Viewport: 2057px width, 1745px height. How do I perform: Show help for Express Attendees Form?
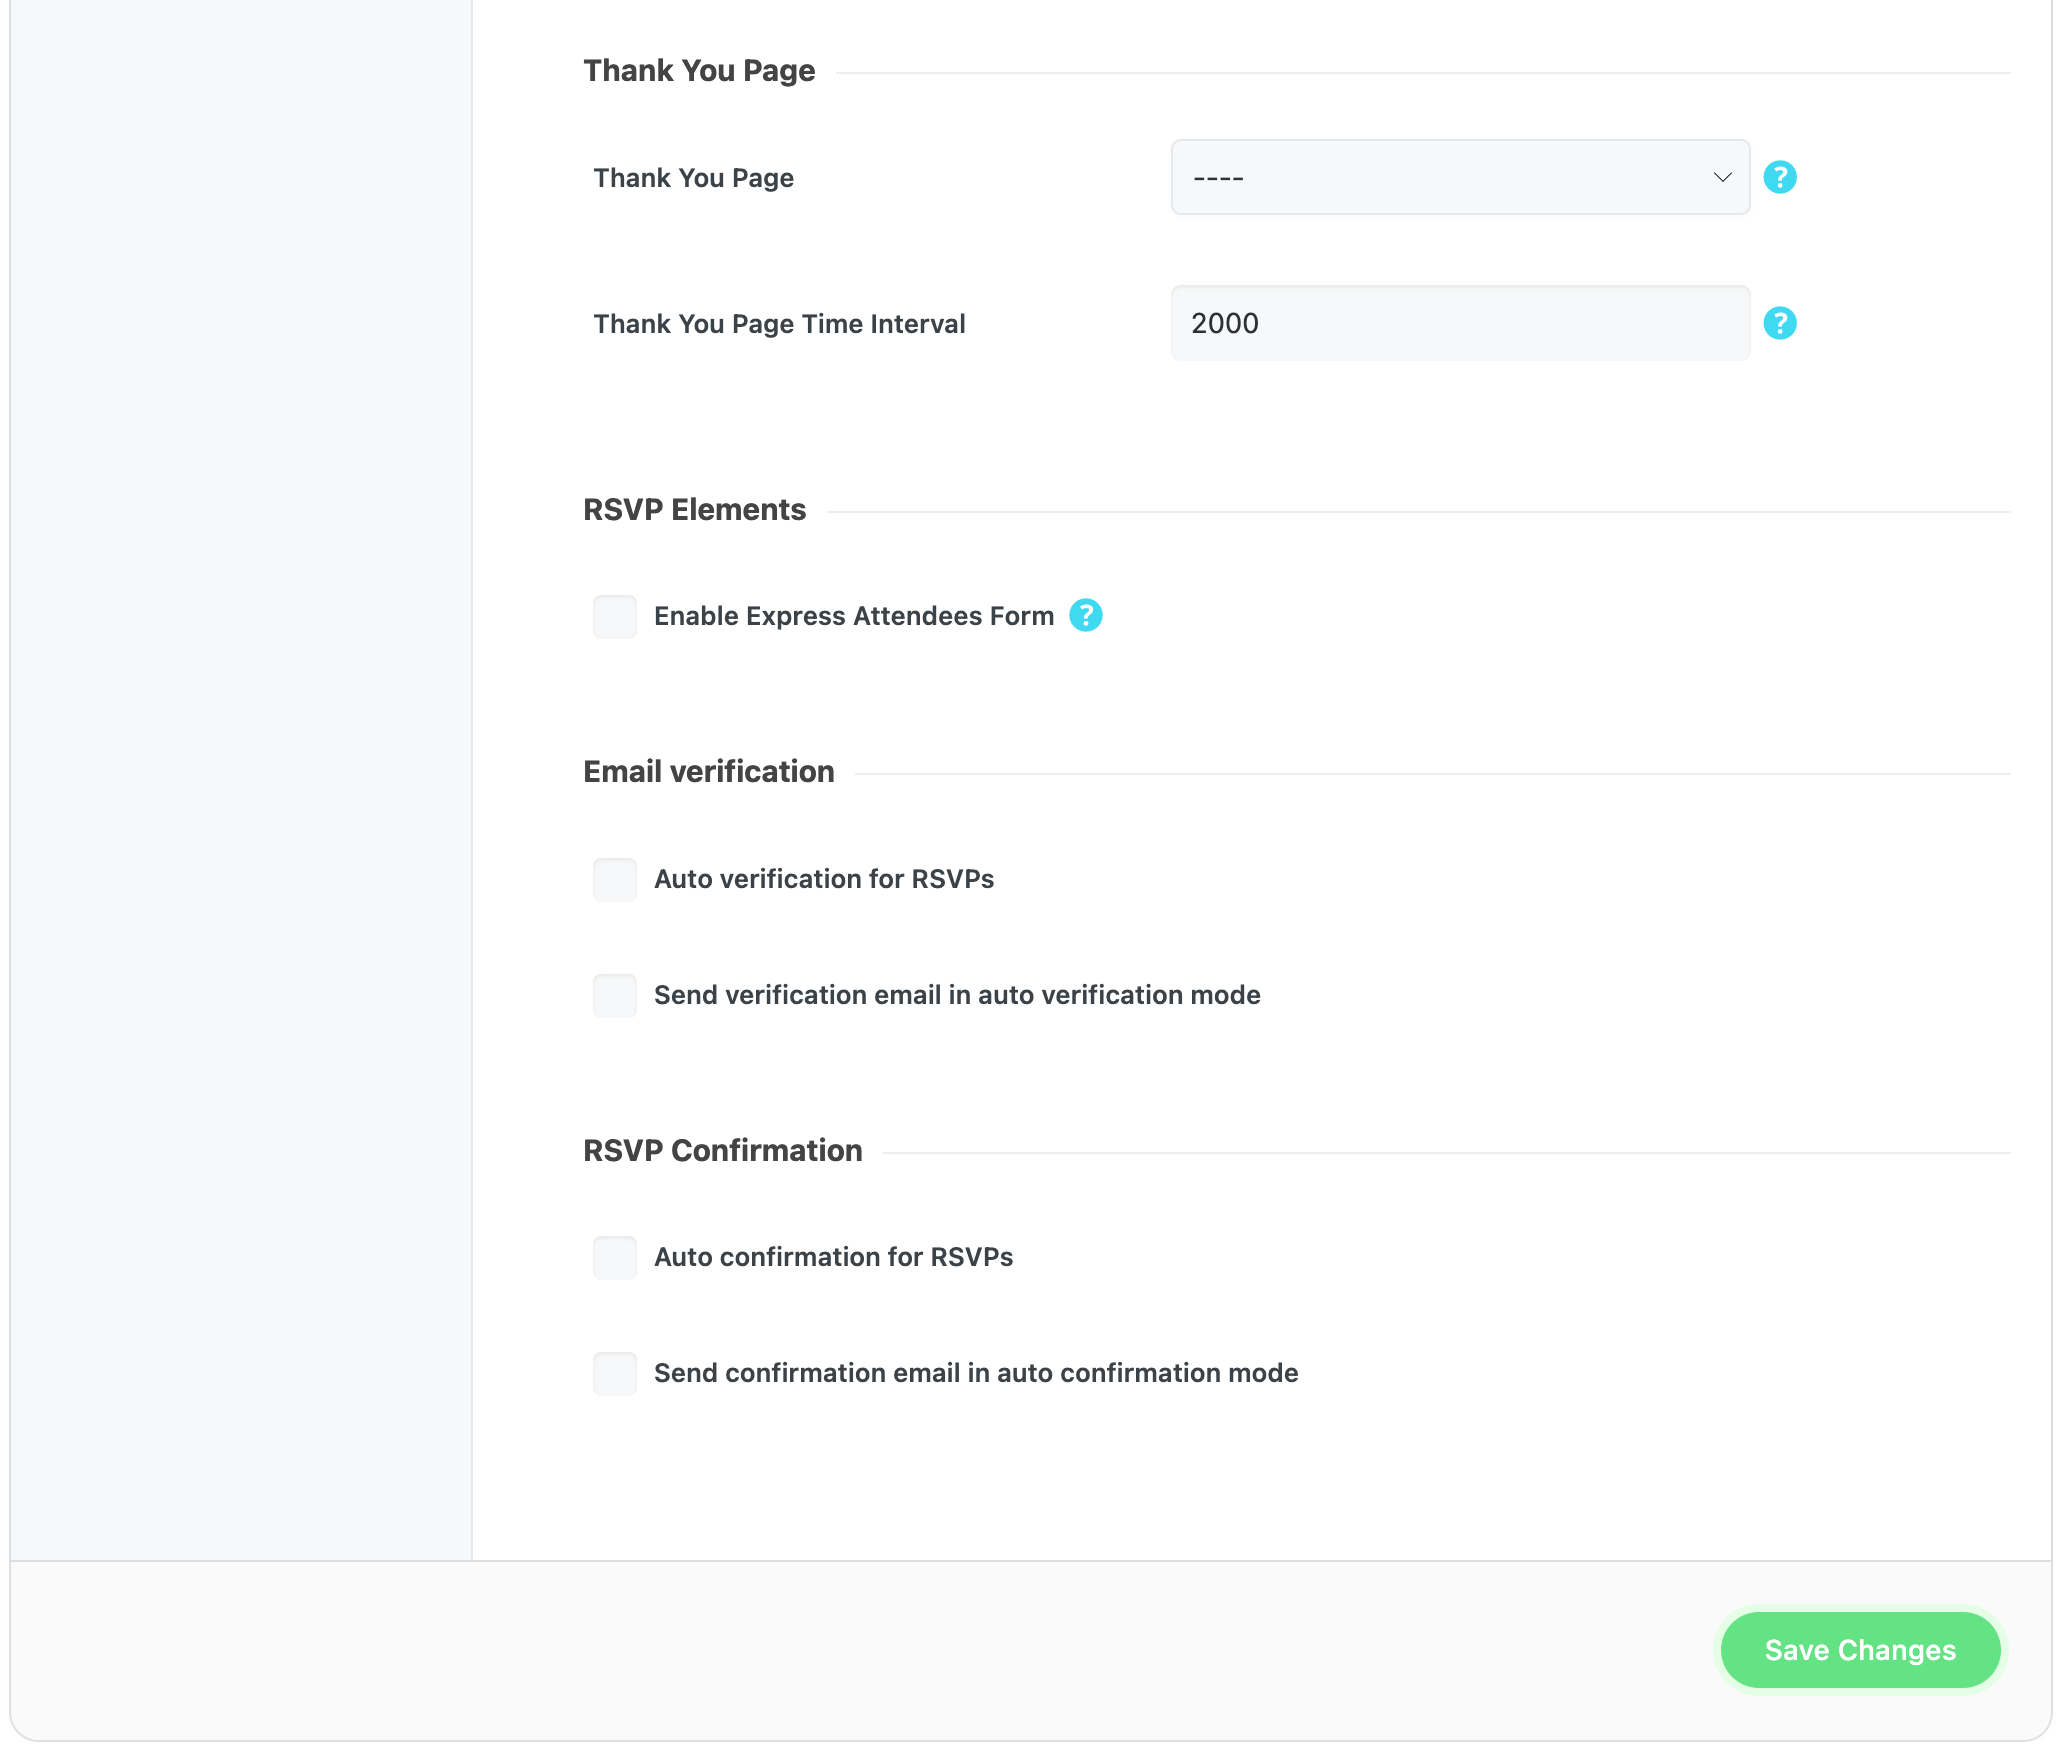point(1085,615)
